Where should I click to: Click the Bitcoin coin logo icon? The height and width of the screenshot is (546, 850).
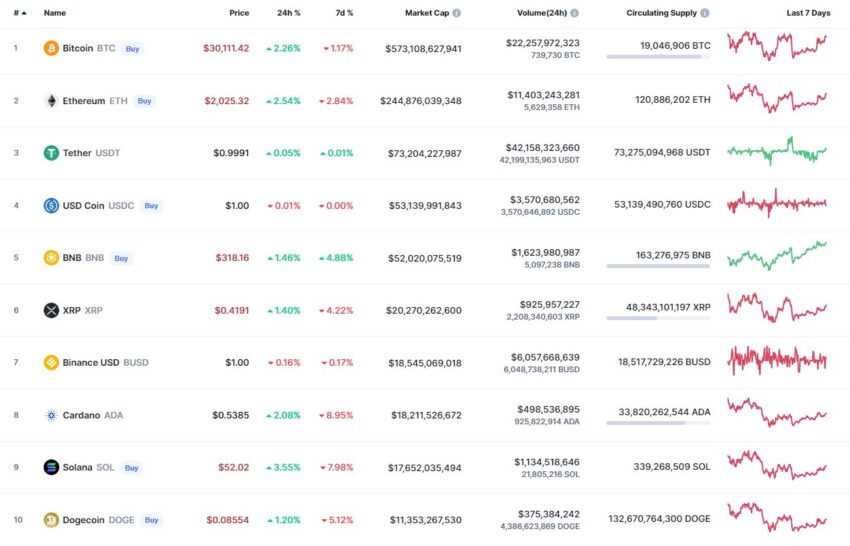[51, 48]
